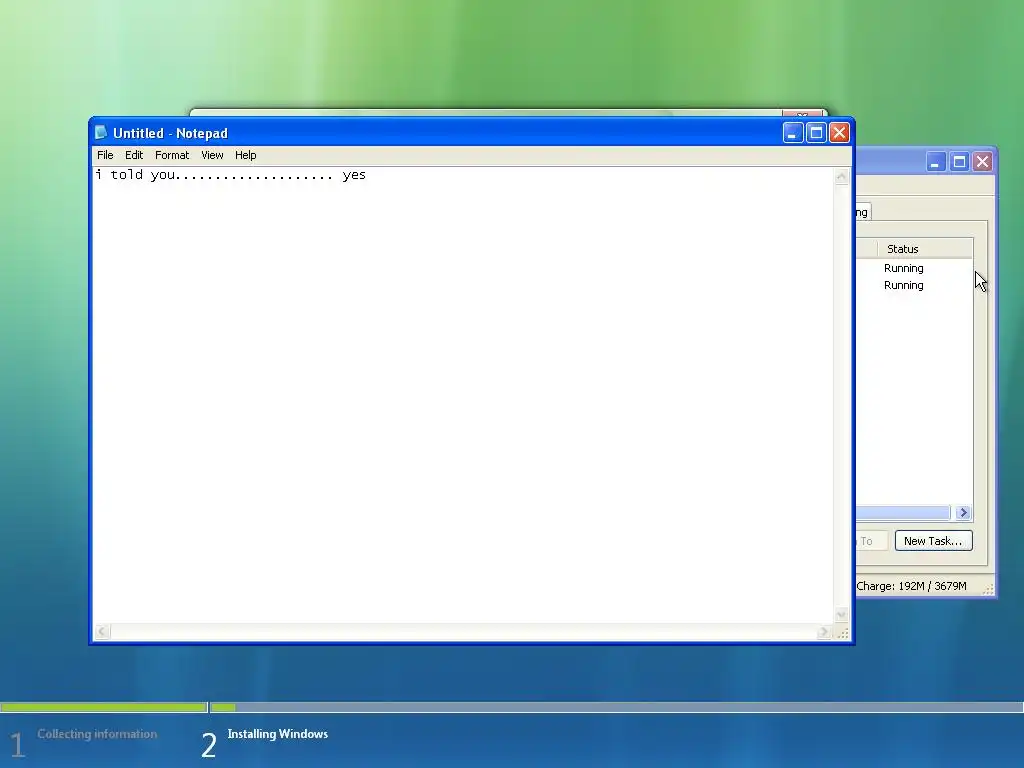1024x768 pixels.
Task: Open the File menu in Notepad
Action: click(x=105, y=155)
